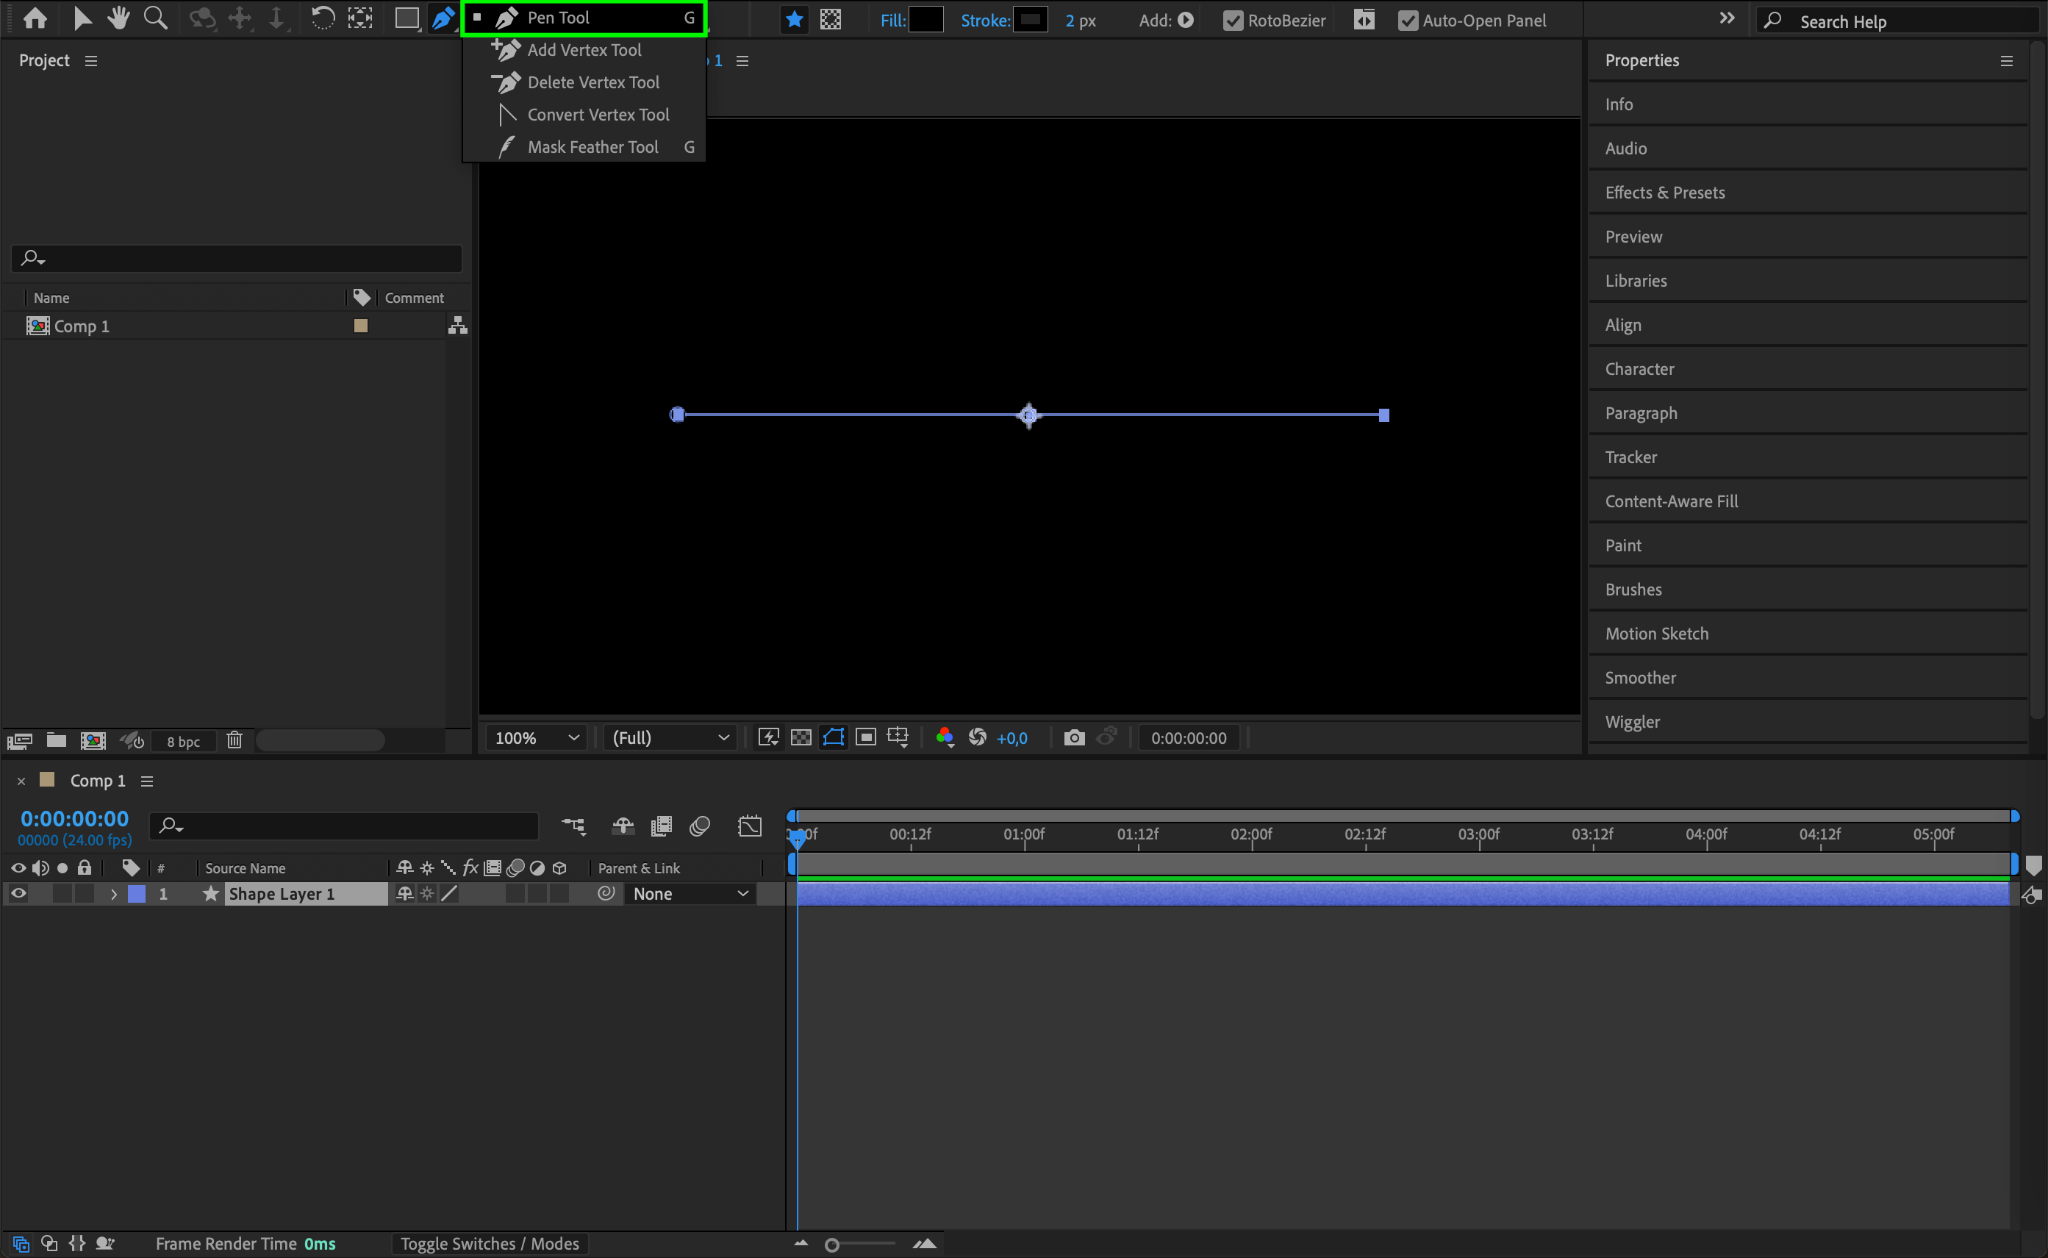
Task: Take a snapshot with camera icon
Action: point(1074,738)
